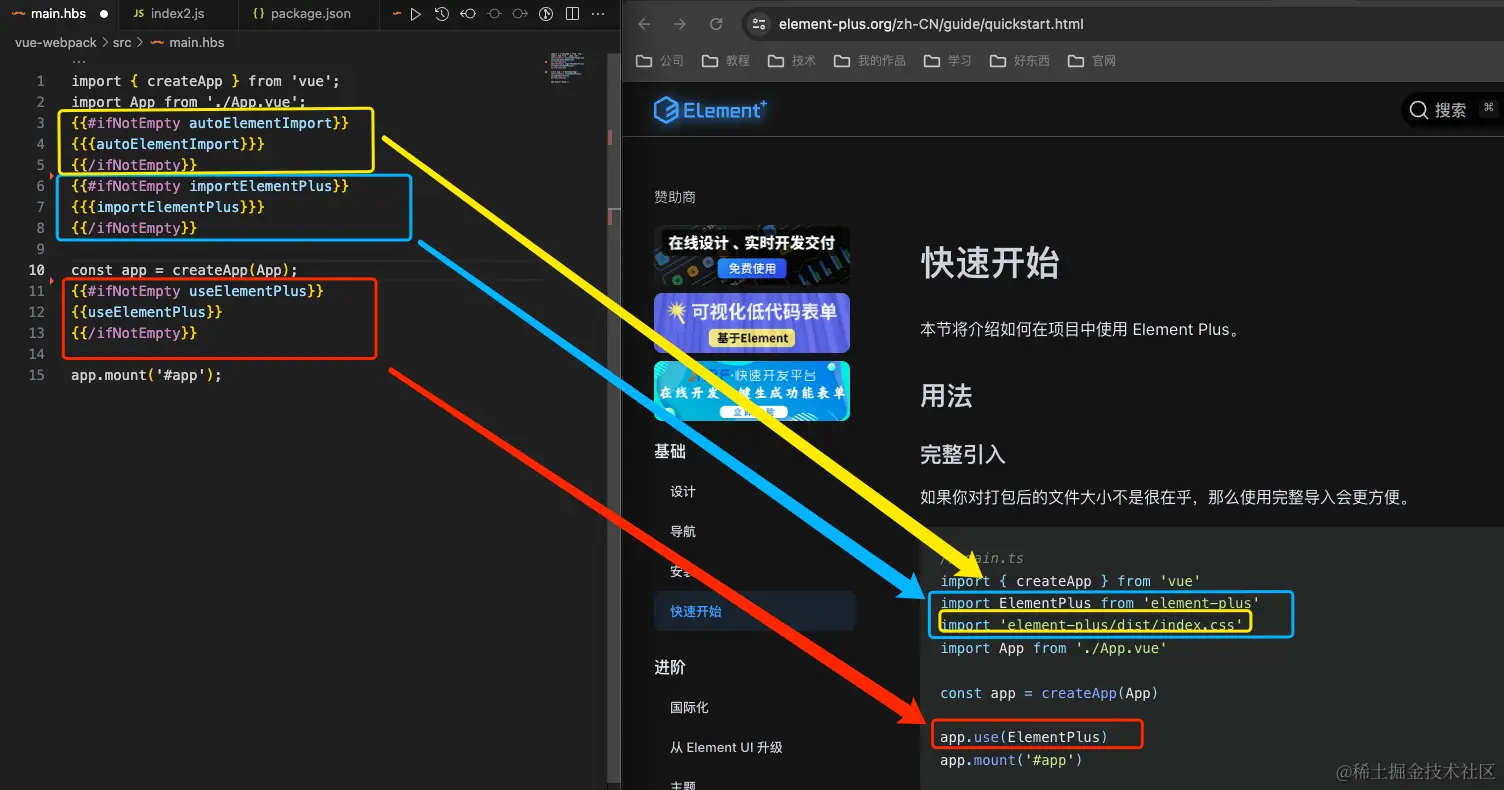Click the 基础 sidebar section heading
This screenshot has height=790, width=1504.
pyautogui.click(x=670, y=452)
